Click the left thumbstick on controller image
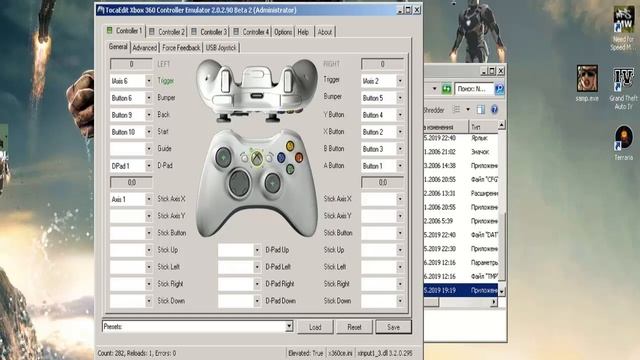The width and height of the screenshot is (640, 360). [223, 157]
